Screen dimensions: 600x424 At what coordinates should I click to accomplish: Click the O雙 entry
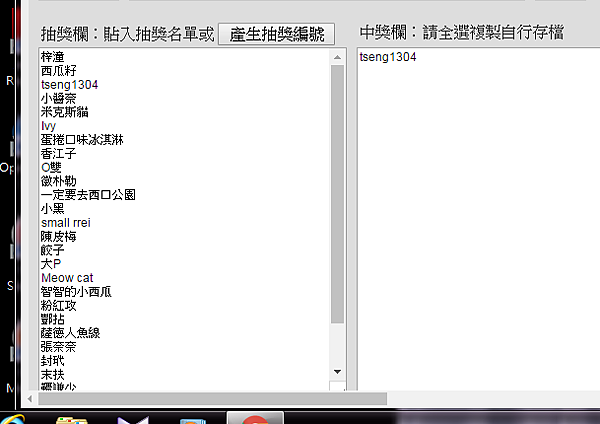51,167
